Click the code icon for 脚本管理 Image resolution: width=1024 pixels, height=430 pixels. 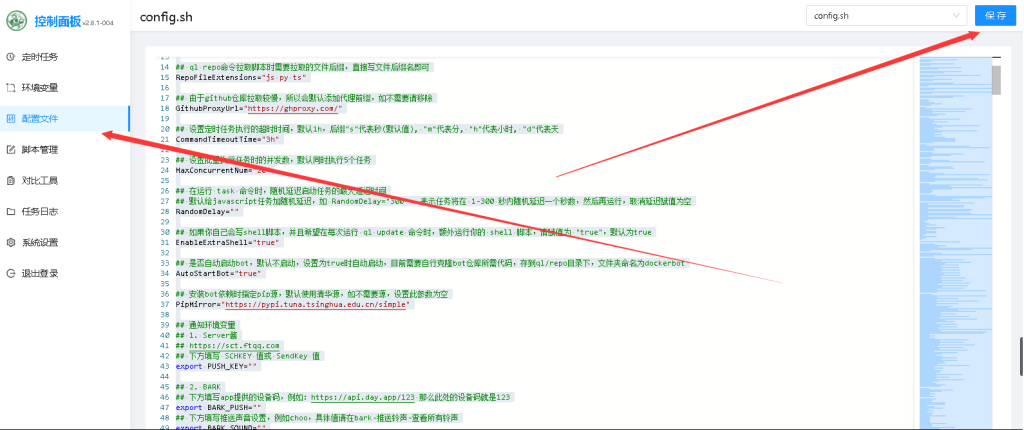click(11, 149)
